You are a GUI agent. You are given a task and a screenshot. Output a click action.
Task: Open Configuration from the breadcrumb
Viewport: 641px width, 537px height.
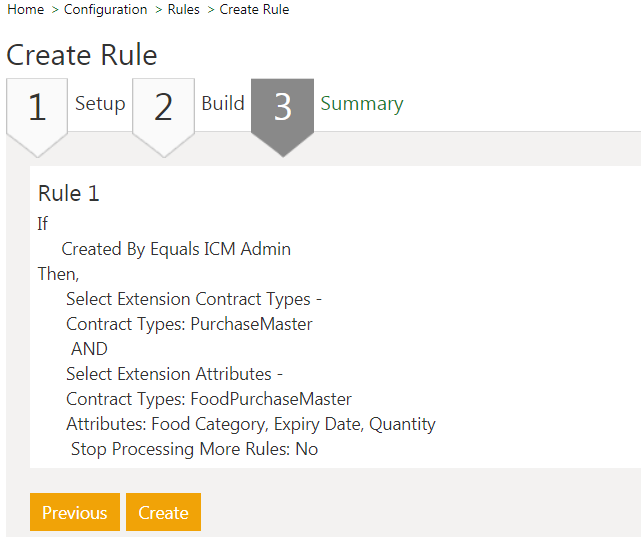tap(105, 10)
